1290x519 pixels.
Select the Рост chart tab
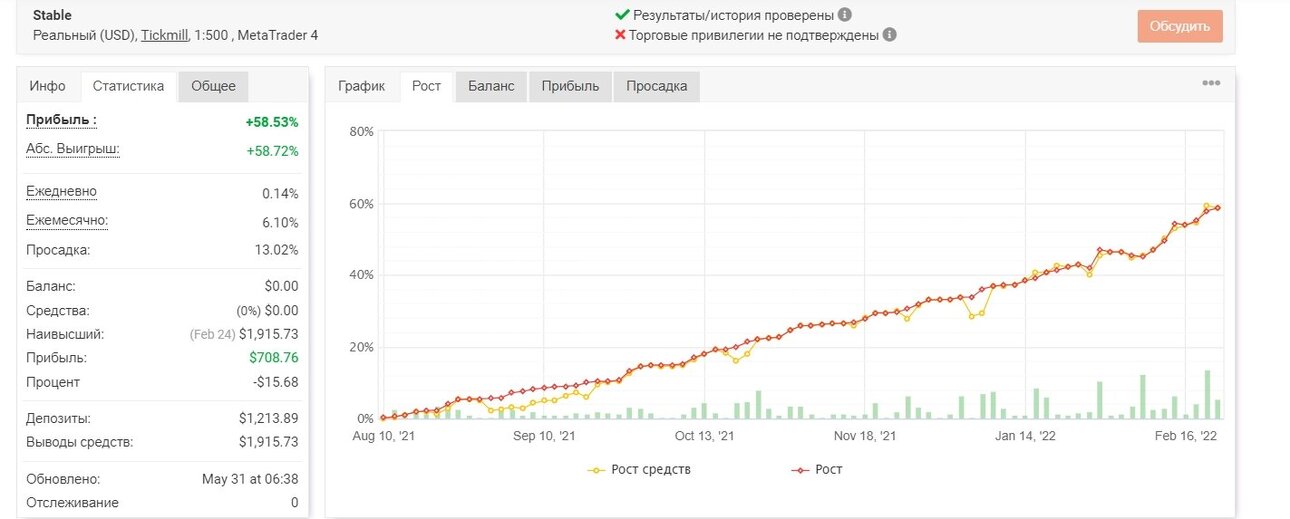[x=427, y=86]
